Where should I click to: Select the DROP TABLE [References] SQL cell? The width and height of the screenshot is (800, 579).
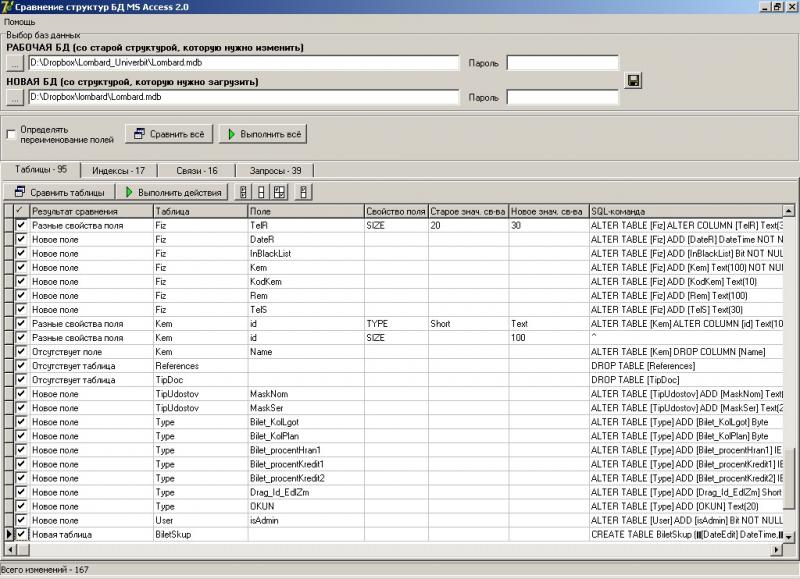point(686,366)
